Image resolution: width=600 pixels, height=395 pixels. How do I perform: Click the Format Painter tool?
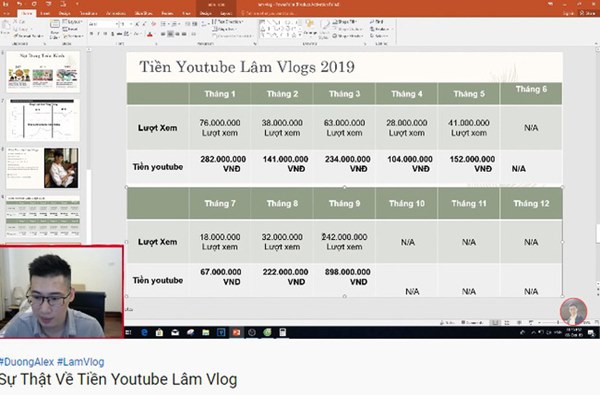coord(29,36)
